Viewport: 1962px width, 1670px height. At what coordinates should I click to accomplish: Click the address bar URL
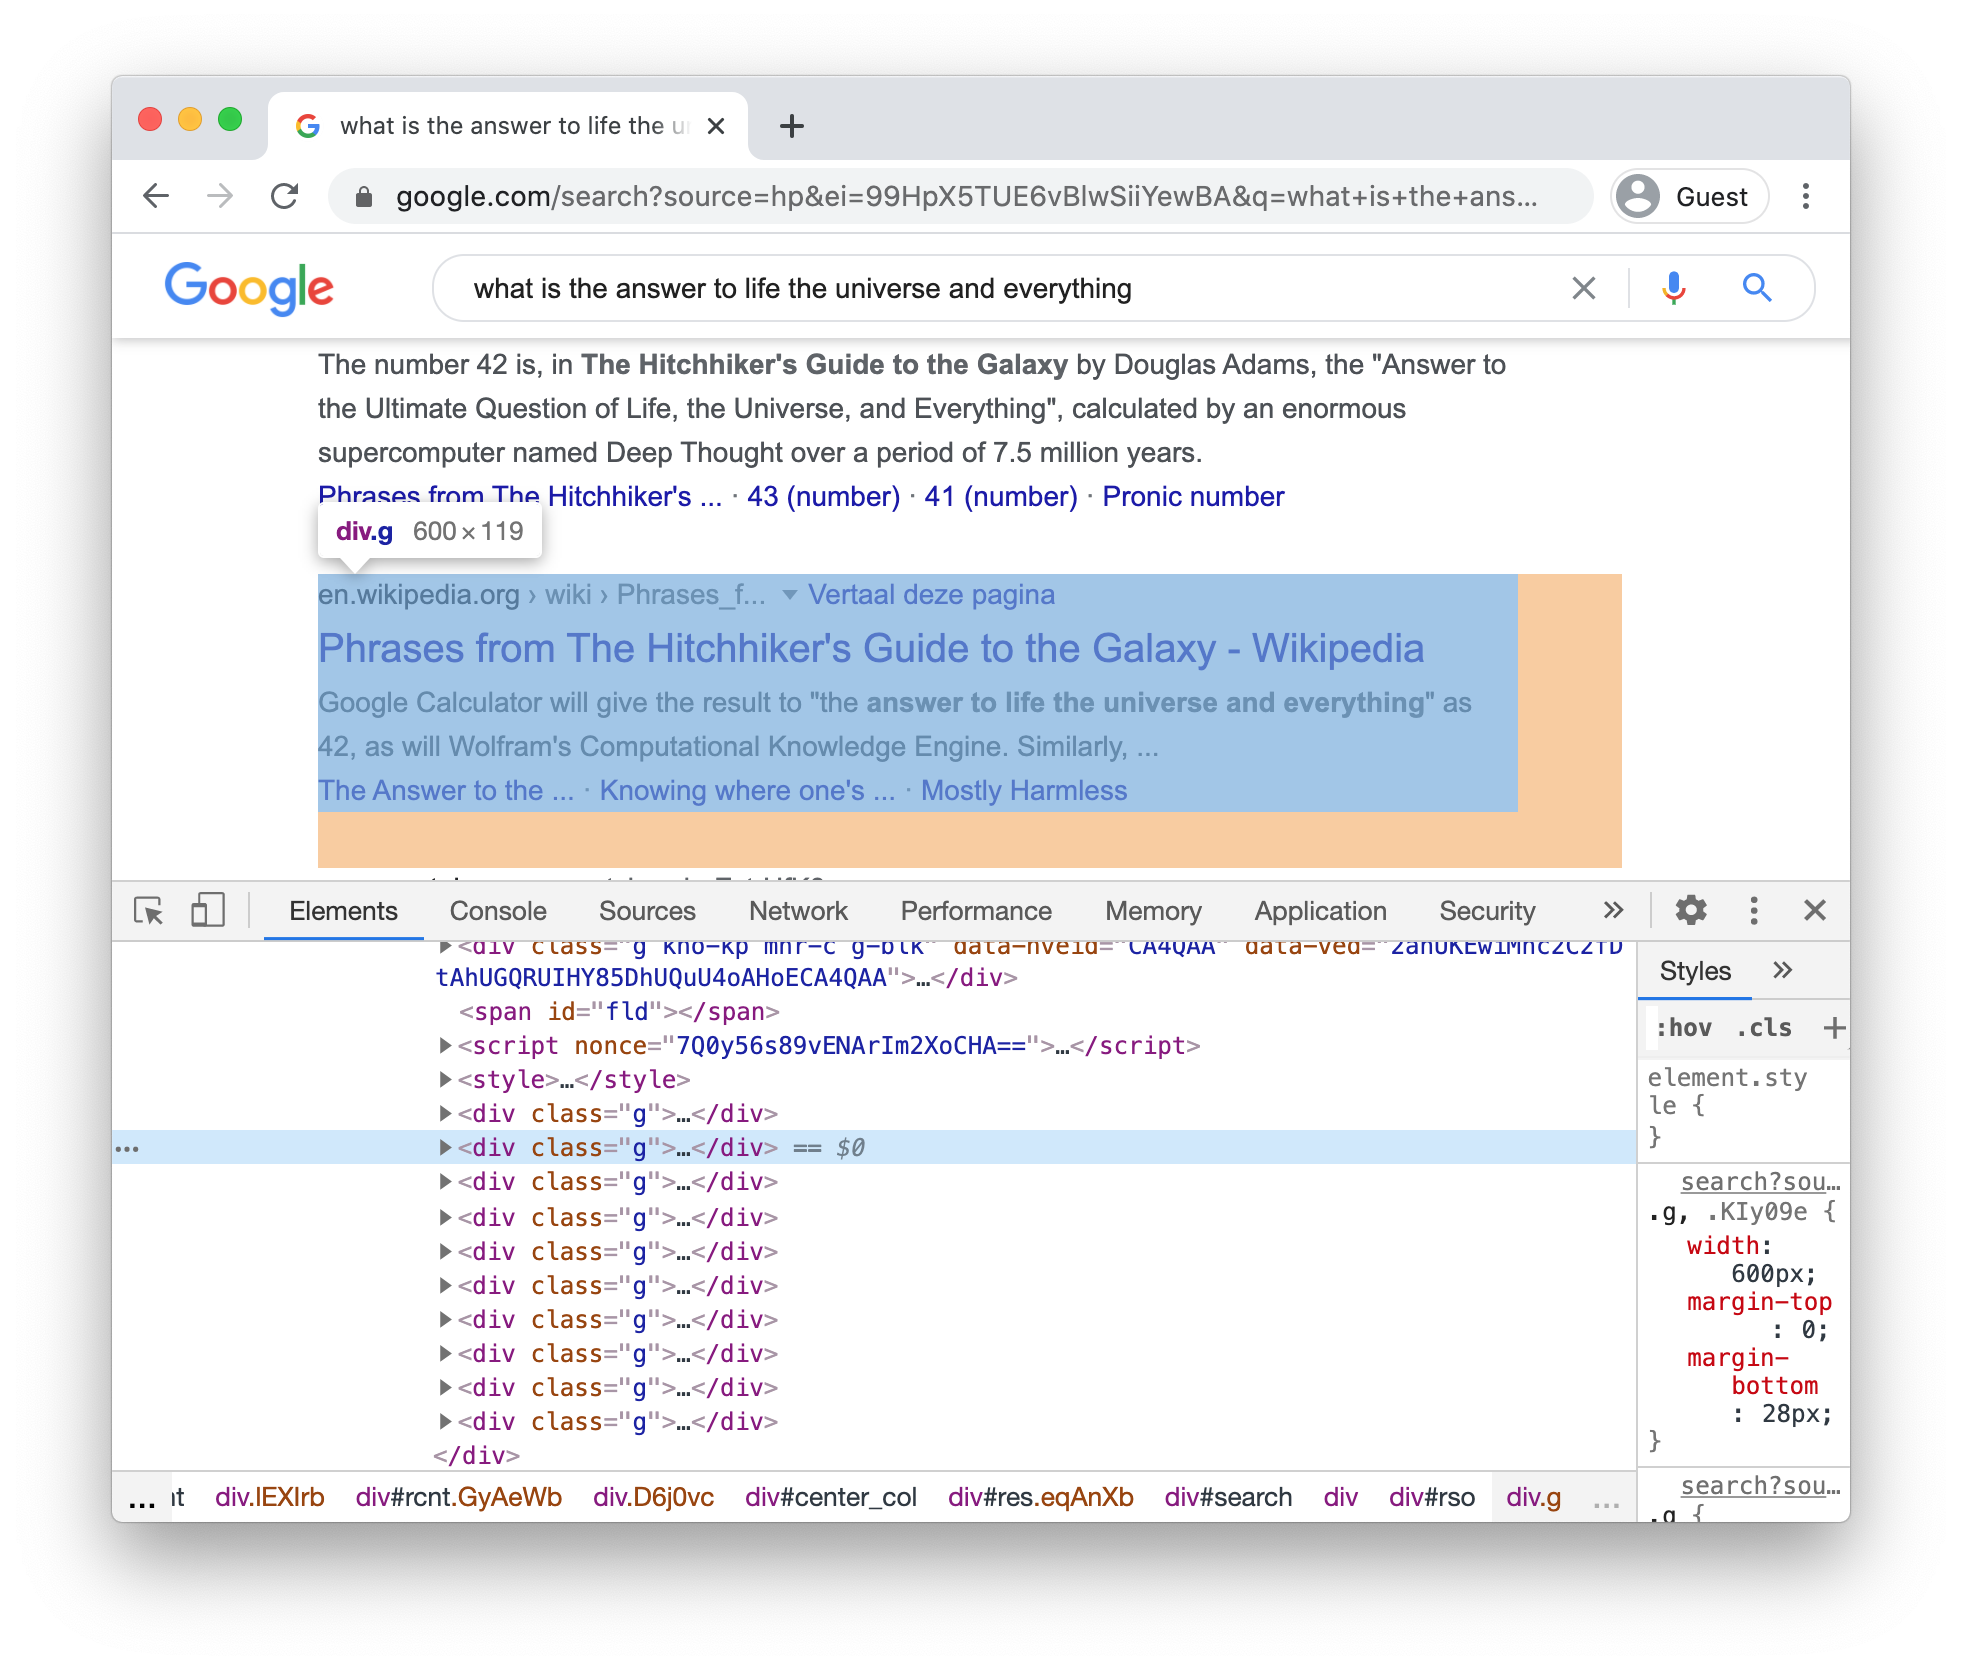pyautogui.click(x=966, y=196)
